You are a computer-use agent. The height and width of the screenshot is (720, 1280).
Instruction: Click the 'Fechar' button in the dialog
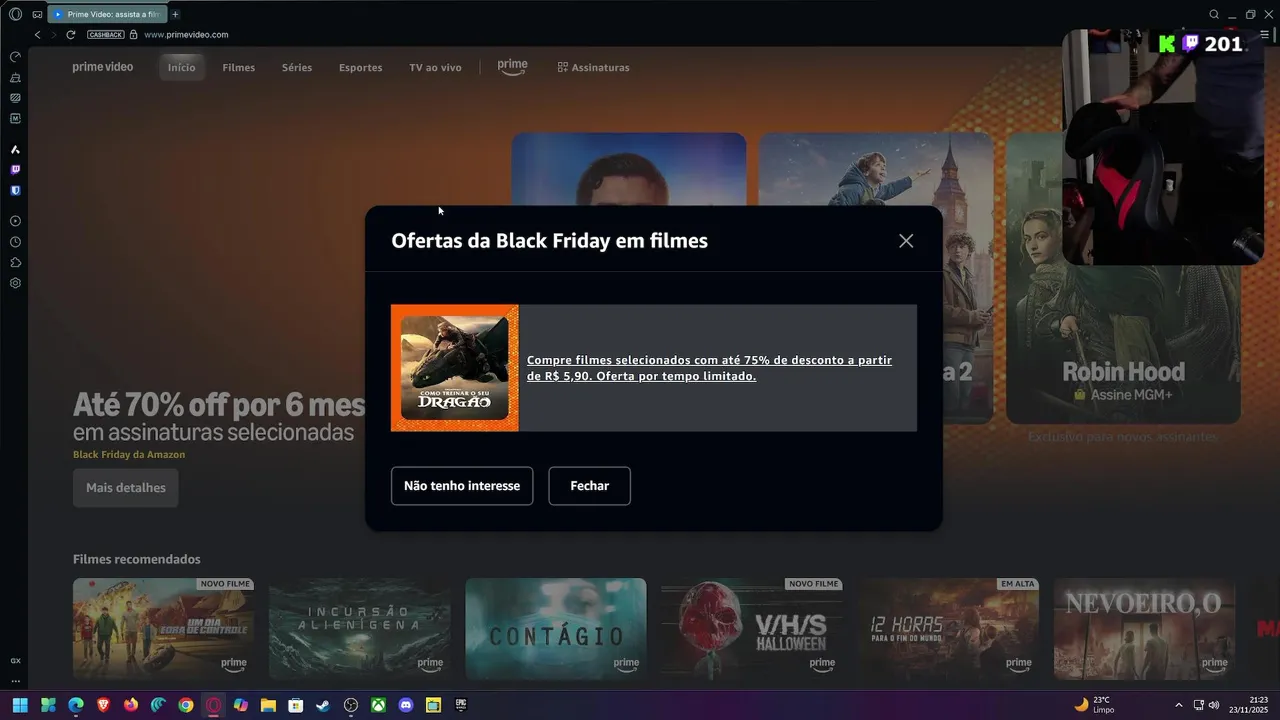(589, 486)
